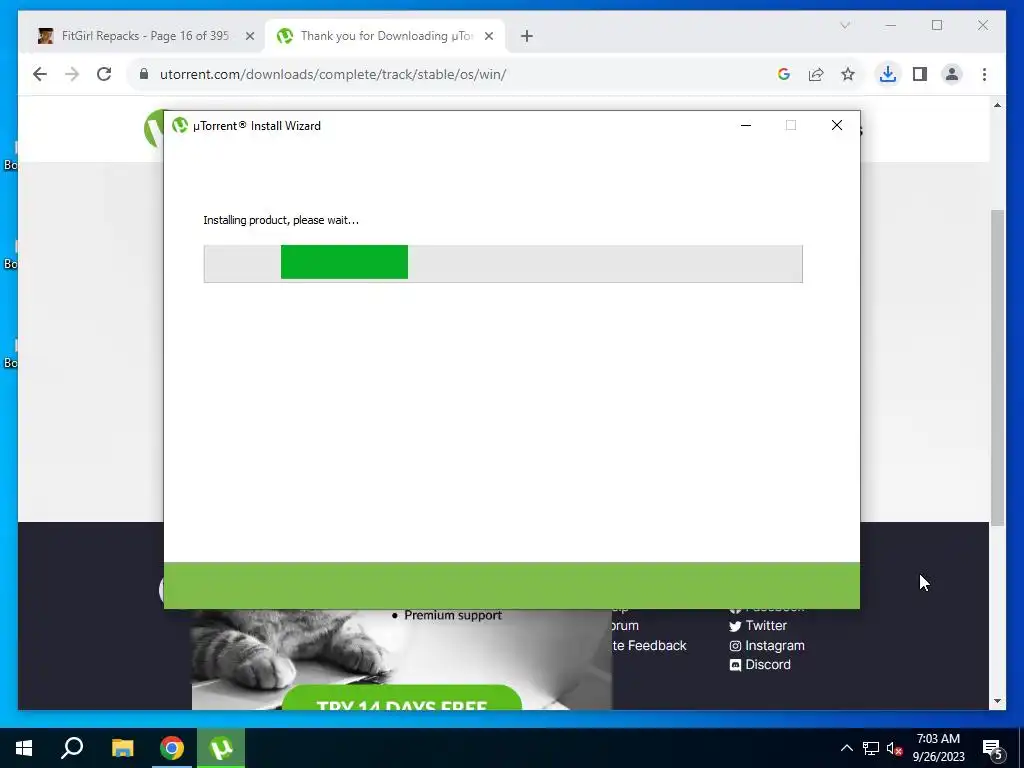
Task: Open the Google search icon in address bar
Action: pos(784,74)
